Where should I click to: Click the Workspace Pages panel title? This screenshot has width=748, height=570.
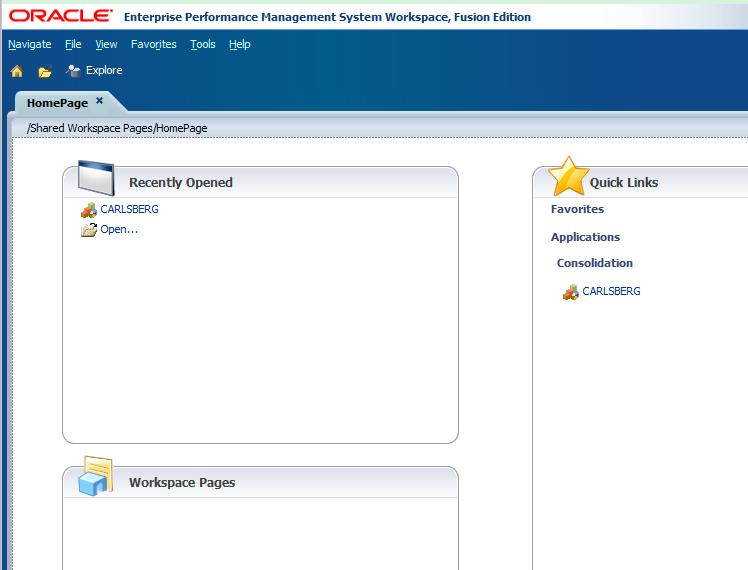tap(182, 483)
